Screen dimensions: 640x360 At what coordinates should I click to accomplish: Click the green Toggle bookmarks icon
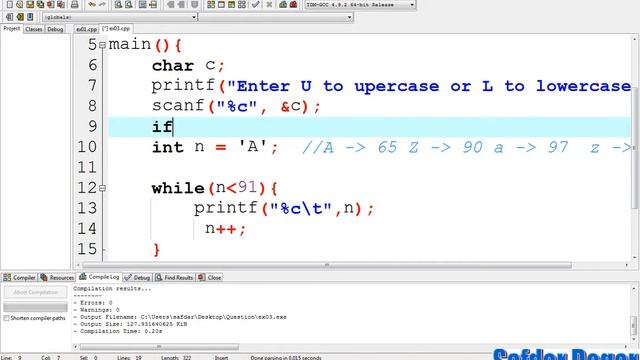coord(20,17)
